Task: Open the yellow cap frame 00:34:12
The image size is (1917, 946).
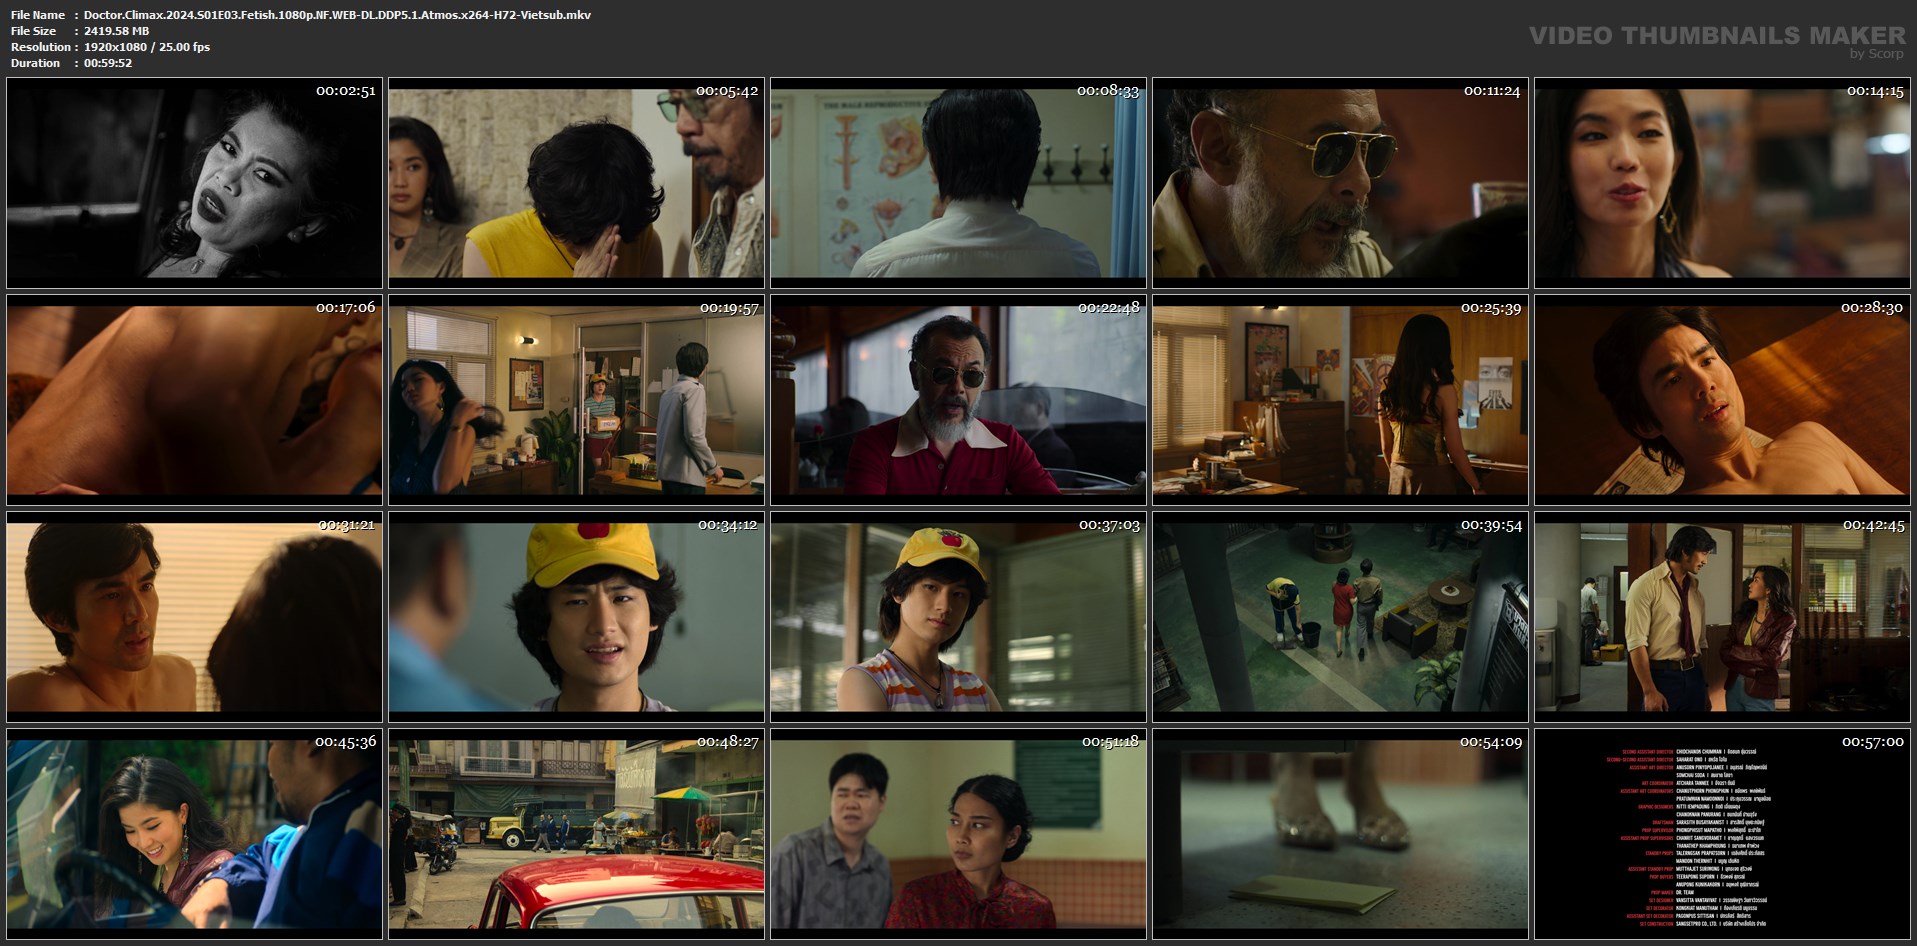Action: point(576,617)
